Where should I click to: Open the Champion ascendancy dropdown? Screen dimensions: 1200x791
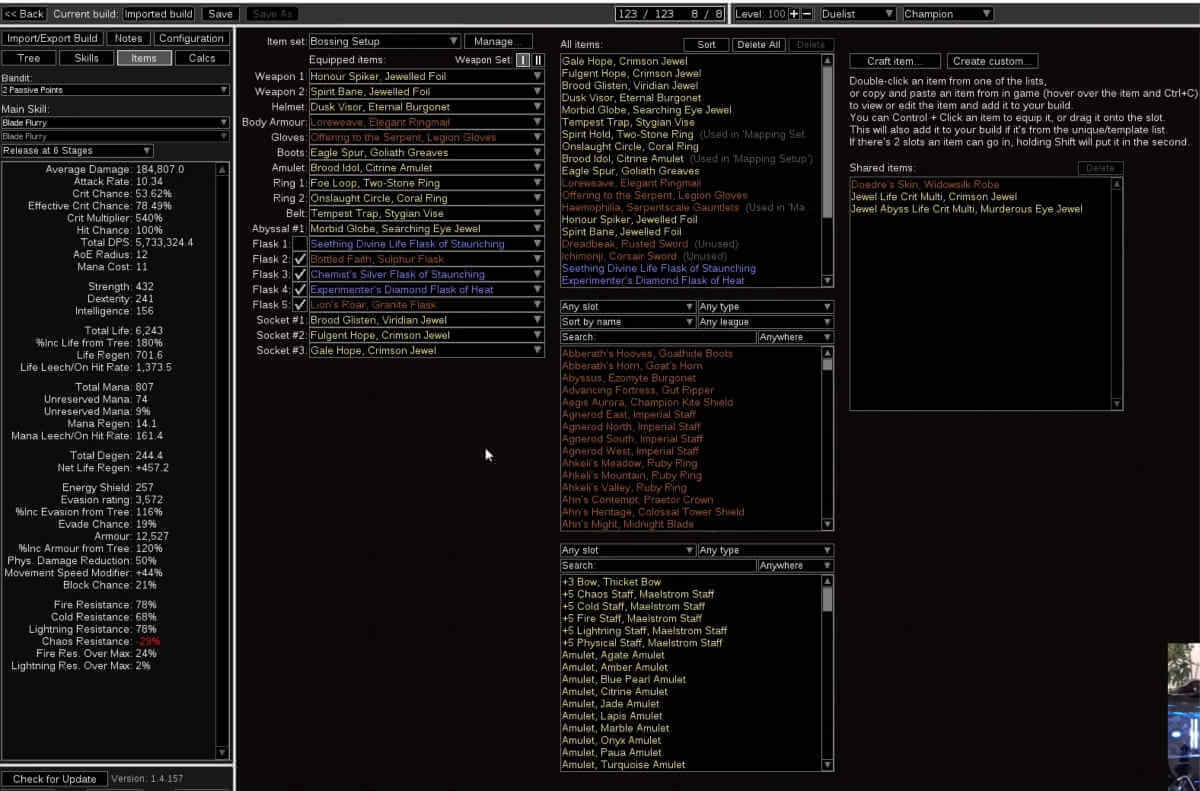[947, 13]
